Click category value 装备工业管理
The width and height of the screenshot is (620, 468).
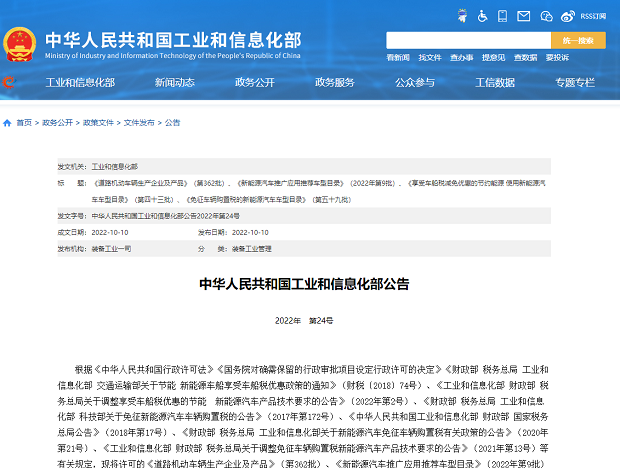[251, 249]
